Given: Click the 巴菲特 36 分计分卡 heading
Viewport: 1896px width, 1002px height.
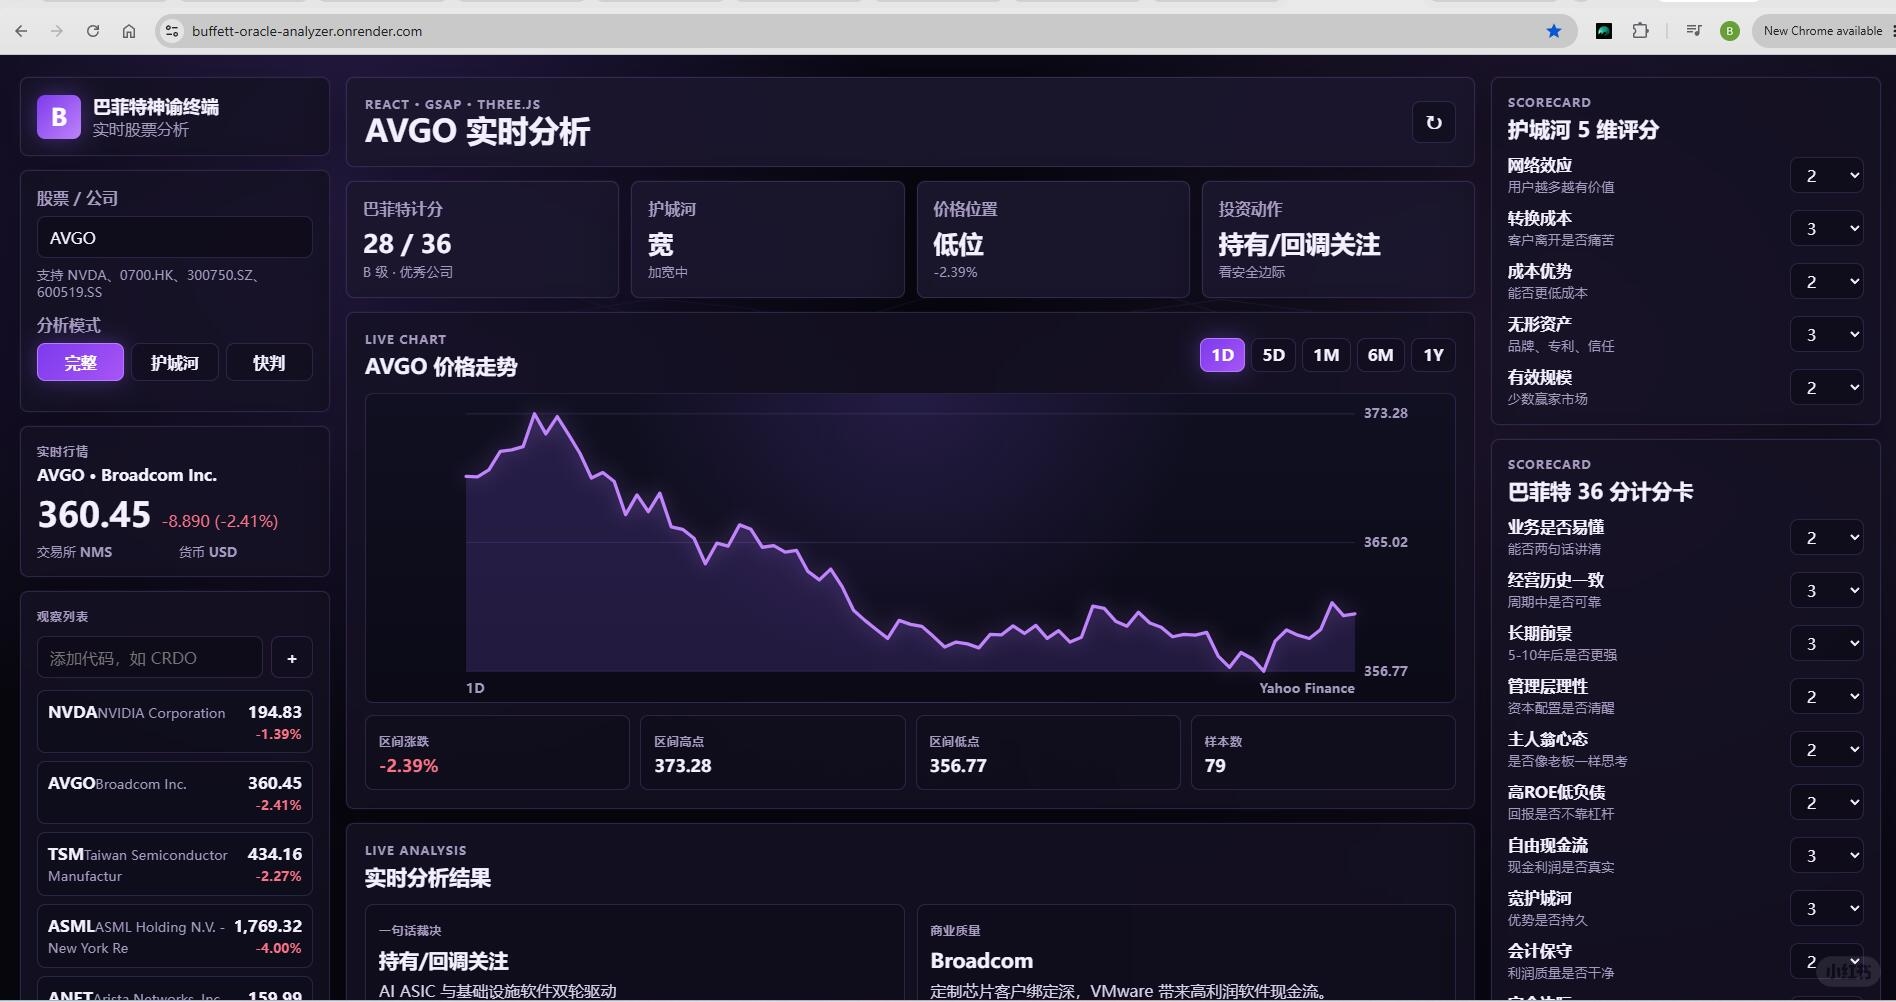Looking at the screenshot, I should pos(1600,492).
